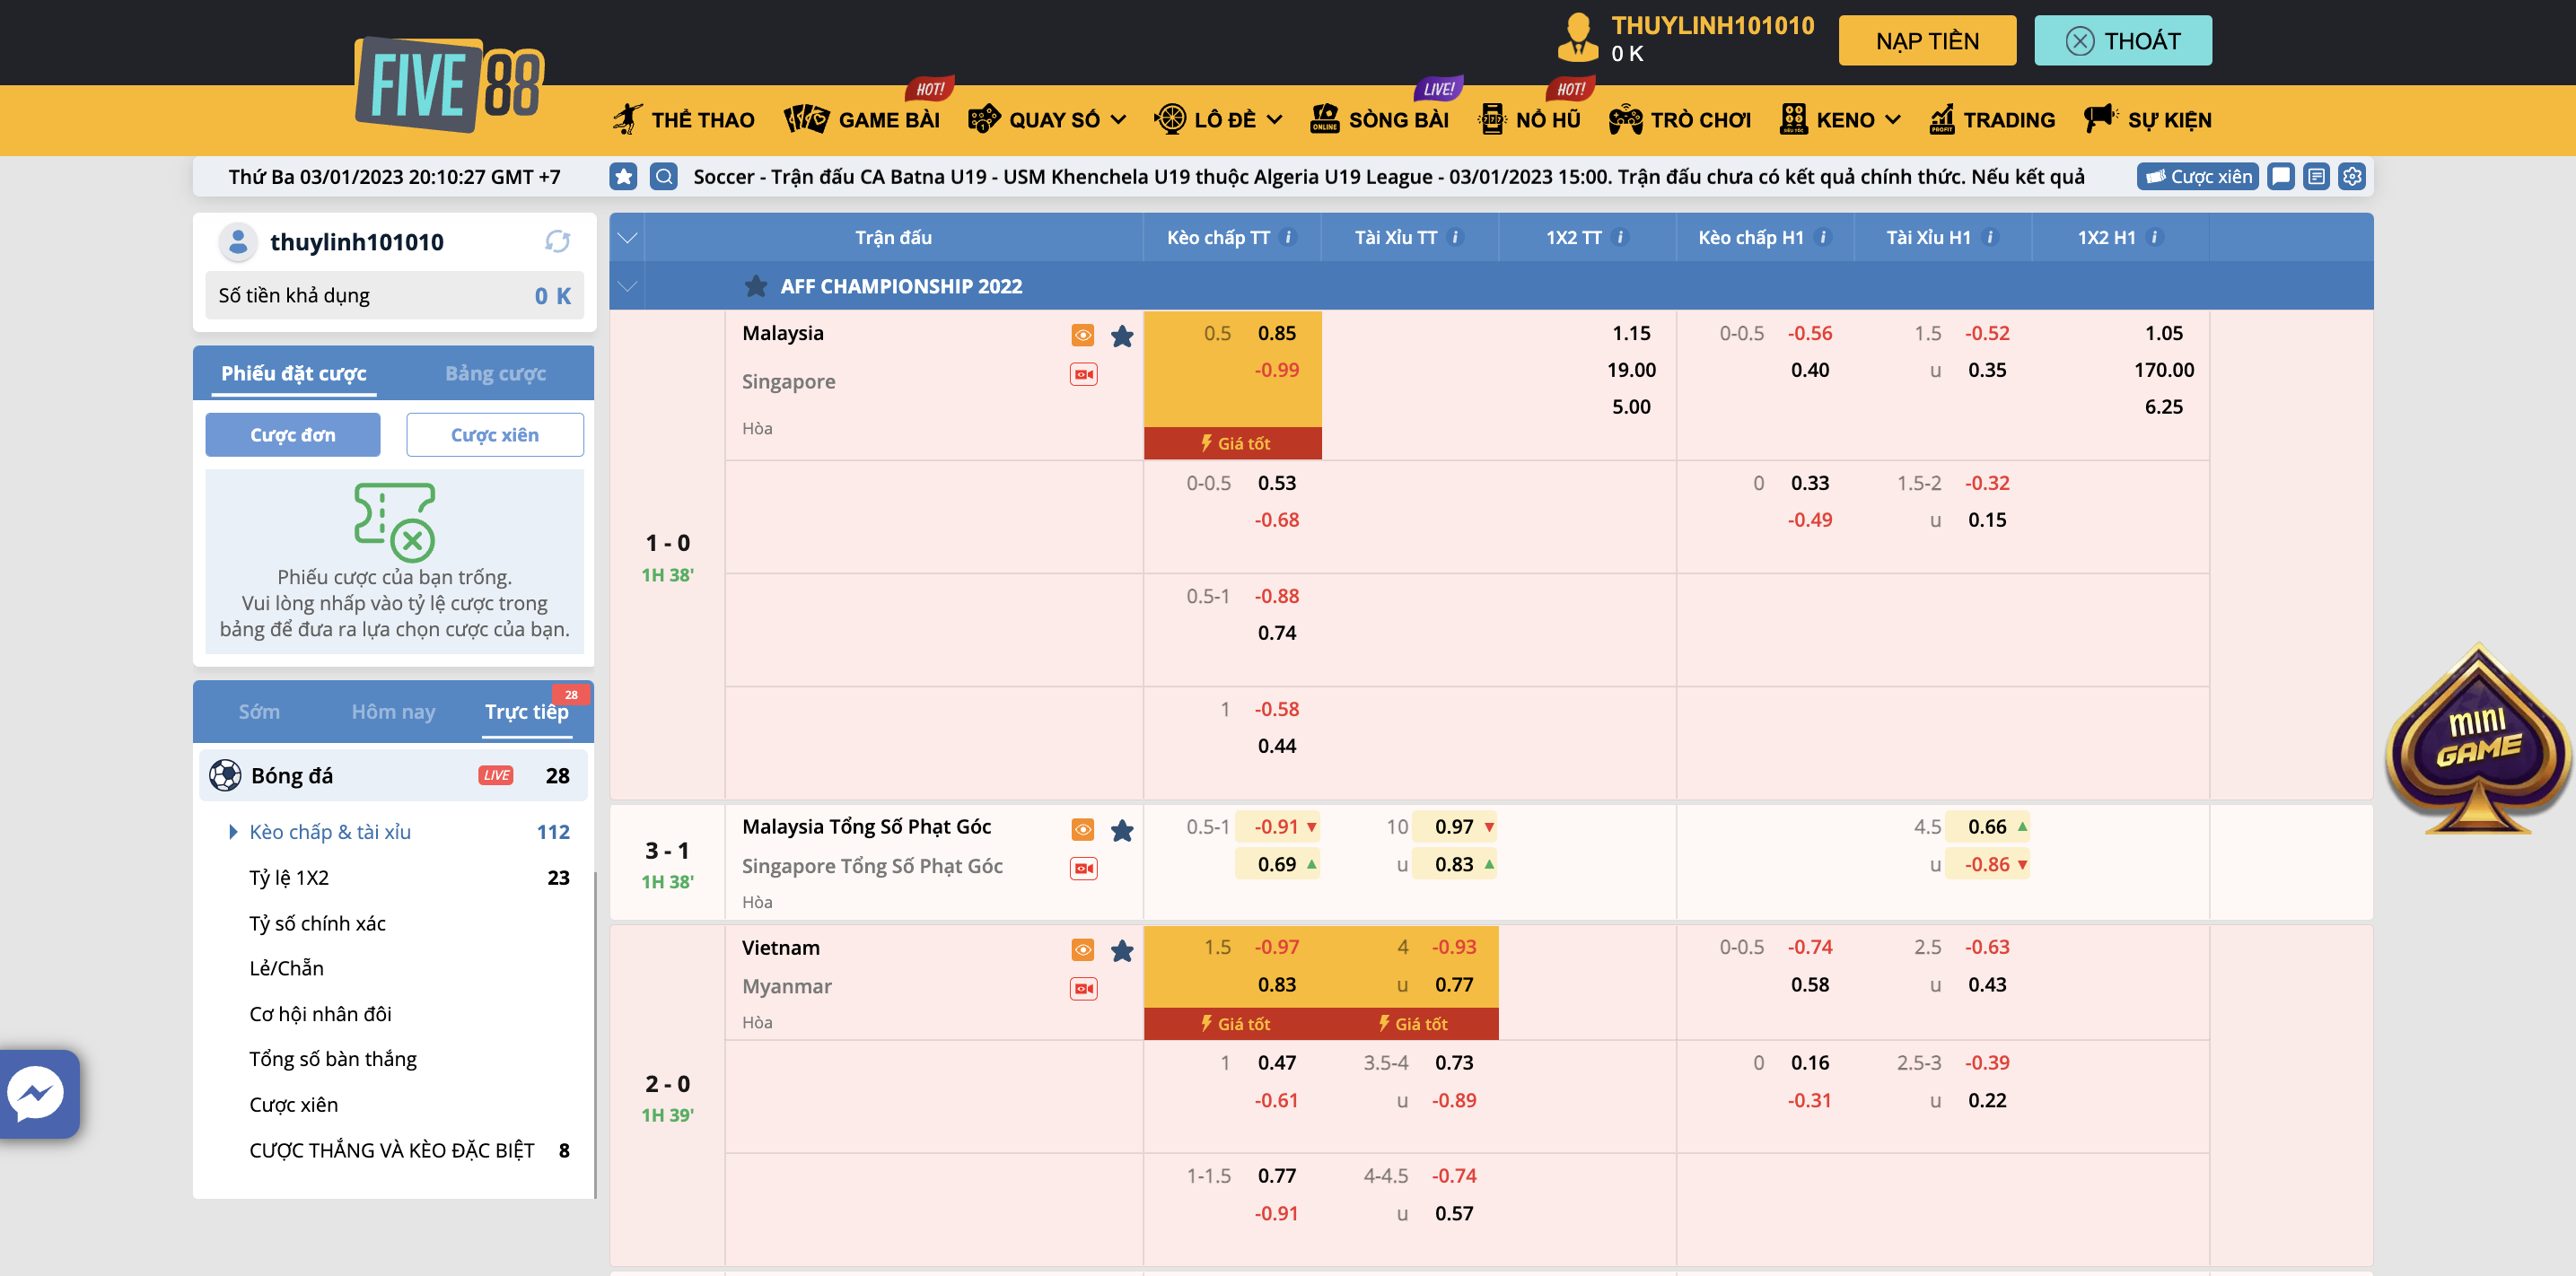This screenshot has width=2576, height=1276.
Task: Switch to the Bảng cược tab
Action: [495, 373]
